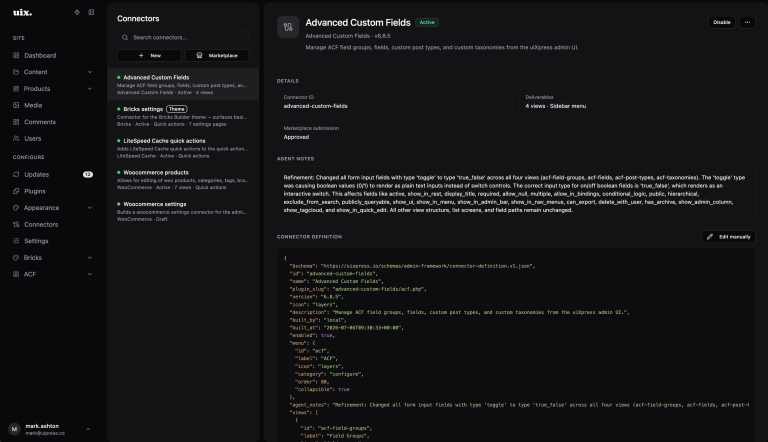Viewport: 768px width, 442px height.
Task: Click the Plugins icon in sidebar
Action: point(16,191)
